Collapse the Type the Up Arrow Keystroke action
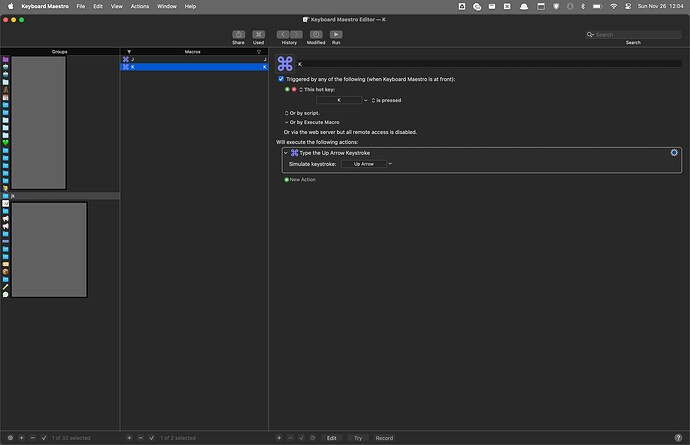The image size is (690, 445). pos(286,153)
